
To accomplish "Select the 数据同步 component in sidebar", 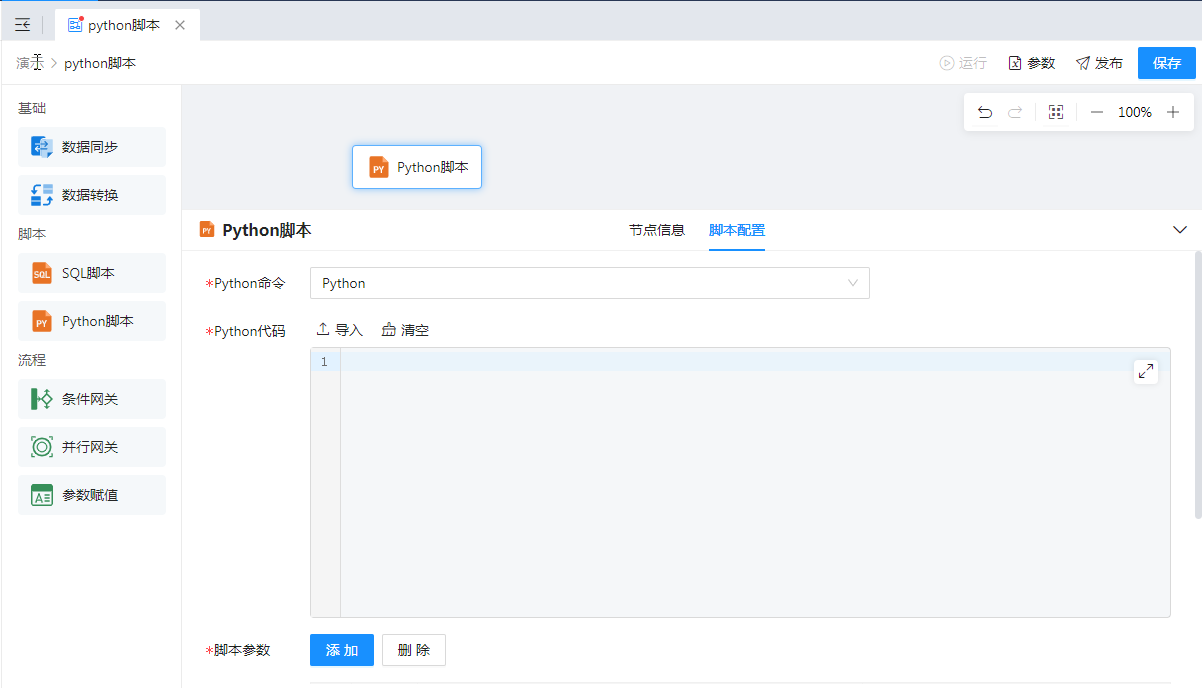I will pyautogui.click(x=92, y=147).
